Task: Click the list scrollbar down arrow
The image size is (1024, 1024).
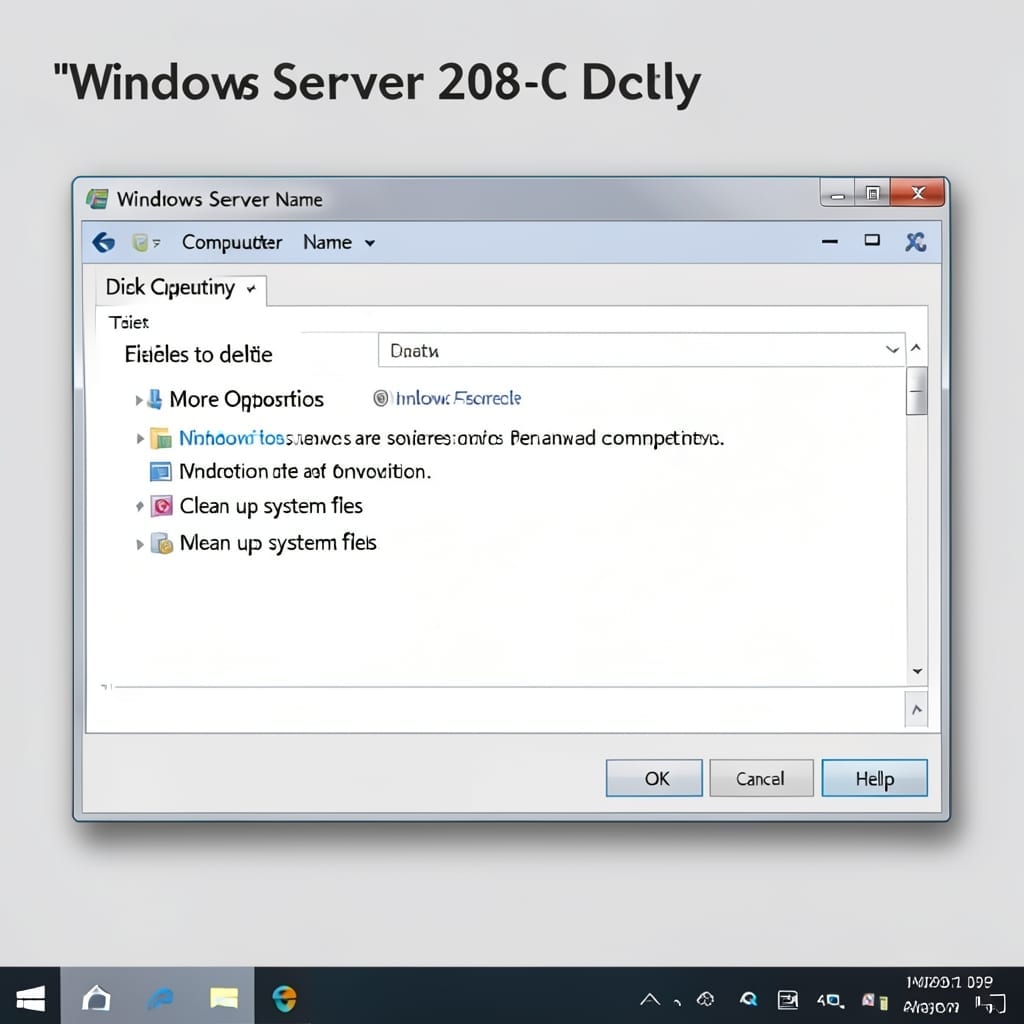Action: click(917, 671)
